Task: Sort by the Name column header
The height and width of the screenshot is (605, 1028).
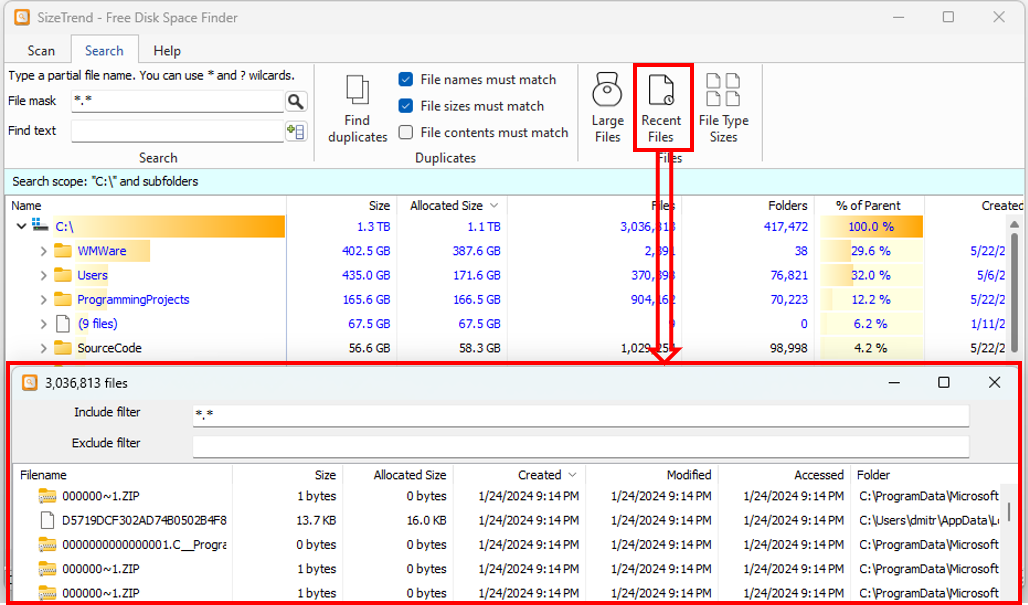Action: click(26, 206)
